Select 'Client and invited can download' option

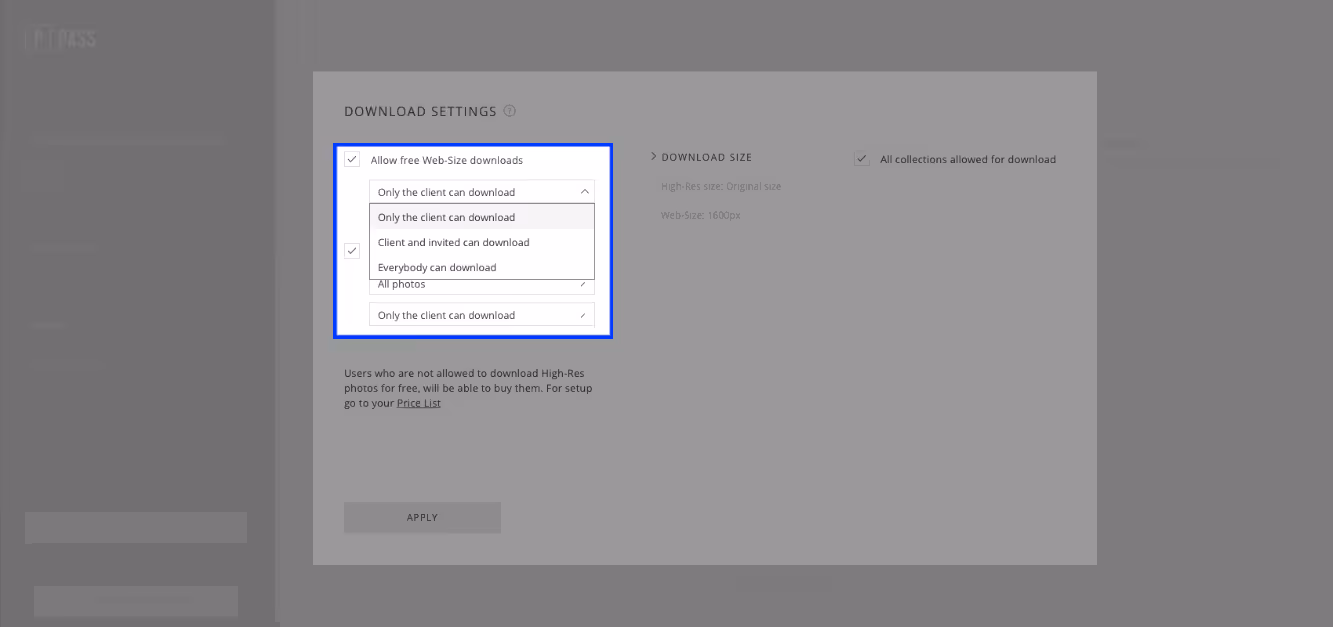482,242
